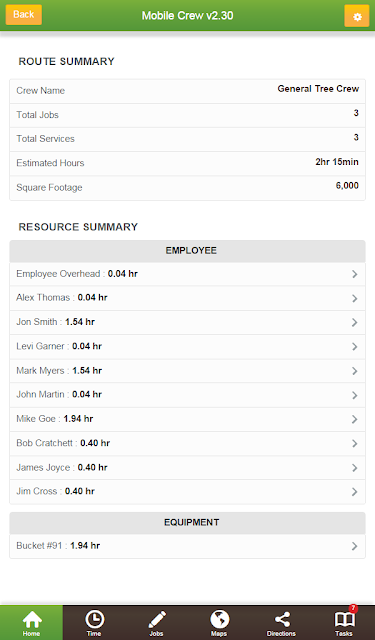Select Mark Myers 1.54 hr text
The image size is (375, 640).
pos(59,371)
